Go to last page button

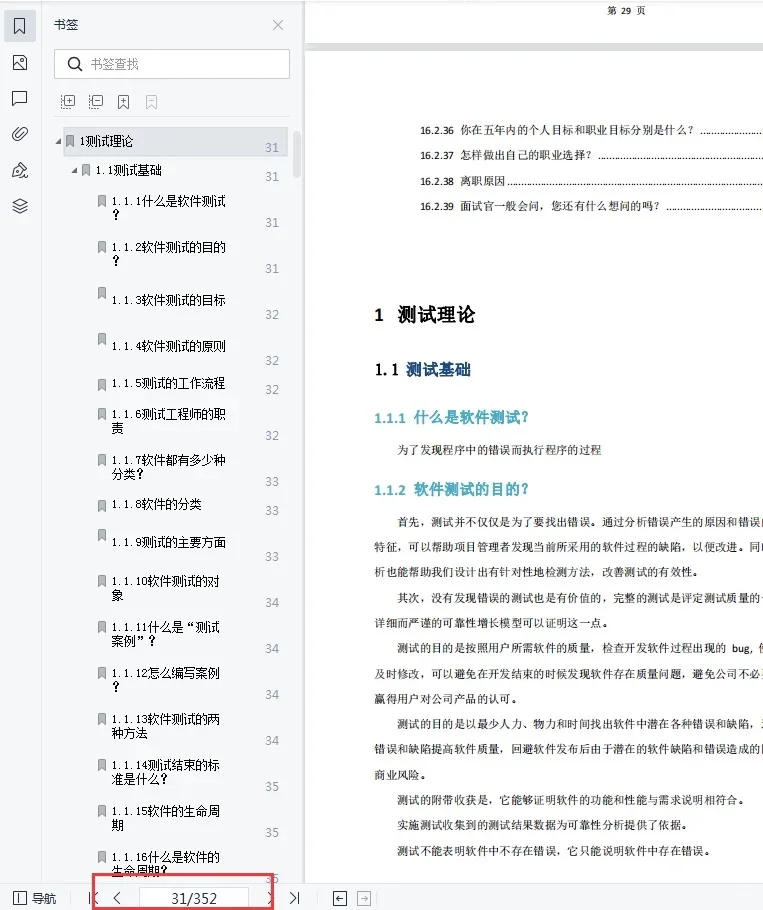(x=294, y=898)
